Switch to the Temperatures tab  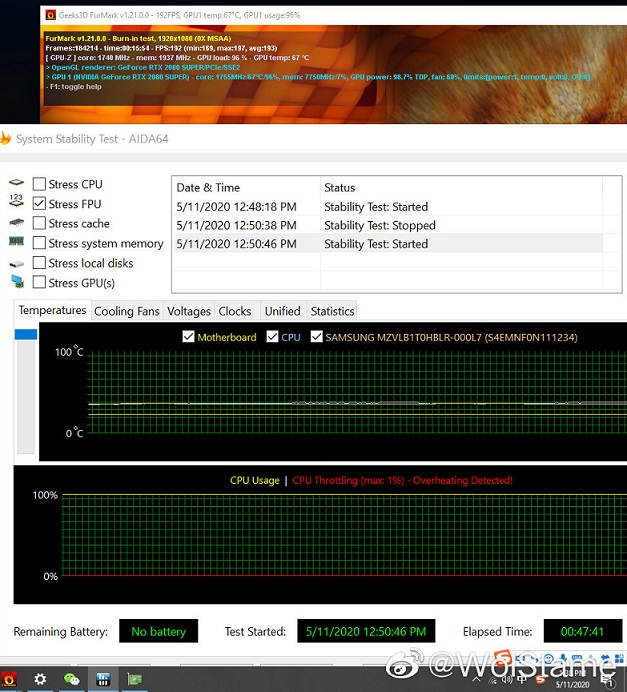[53, 310]
